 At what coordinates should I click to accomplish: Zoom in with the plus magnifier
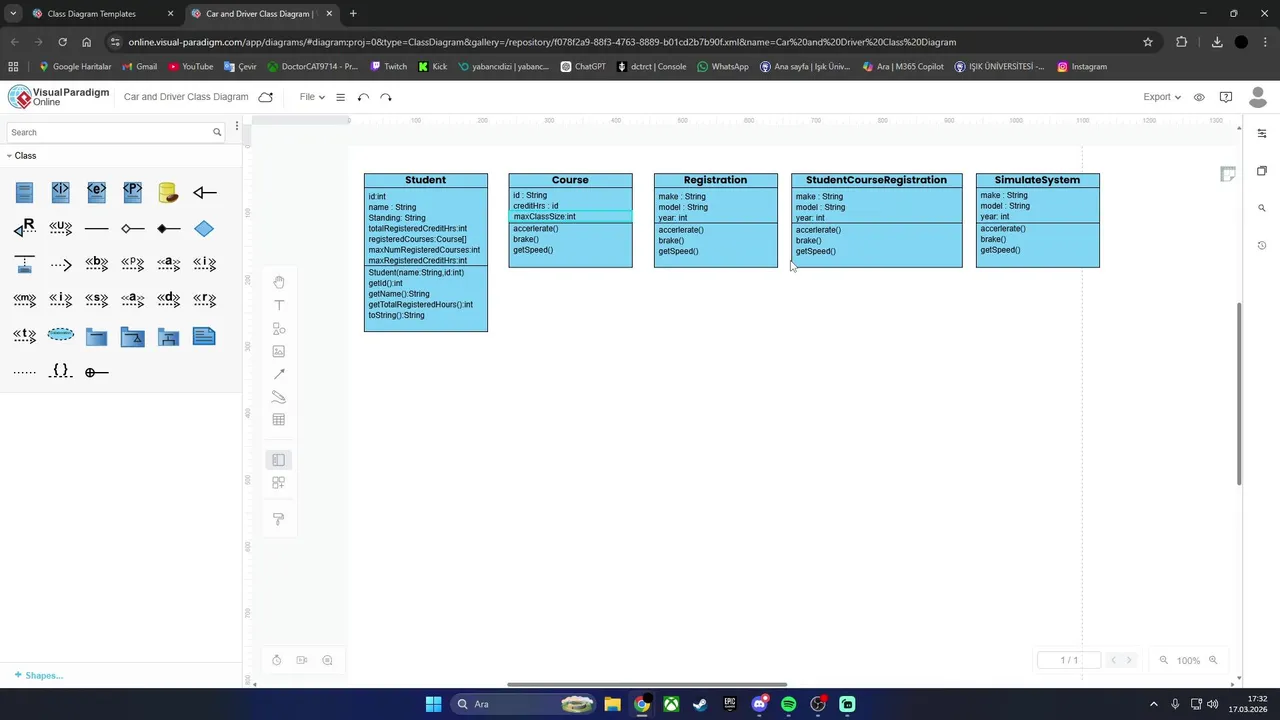click(x=1213, y=660)
